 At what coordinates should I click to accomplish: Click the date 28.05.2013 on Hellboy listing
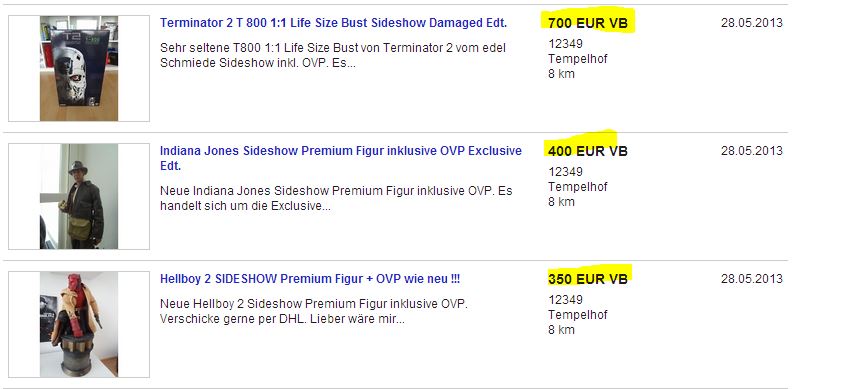tap(751, 279)
